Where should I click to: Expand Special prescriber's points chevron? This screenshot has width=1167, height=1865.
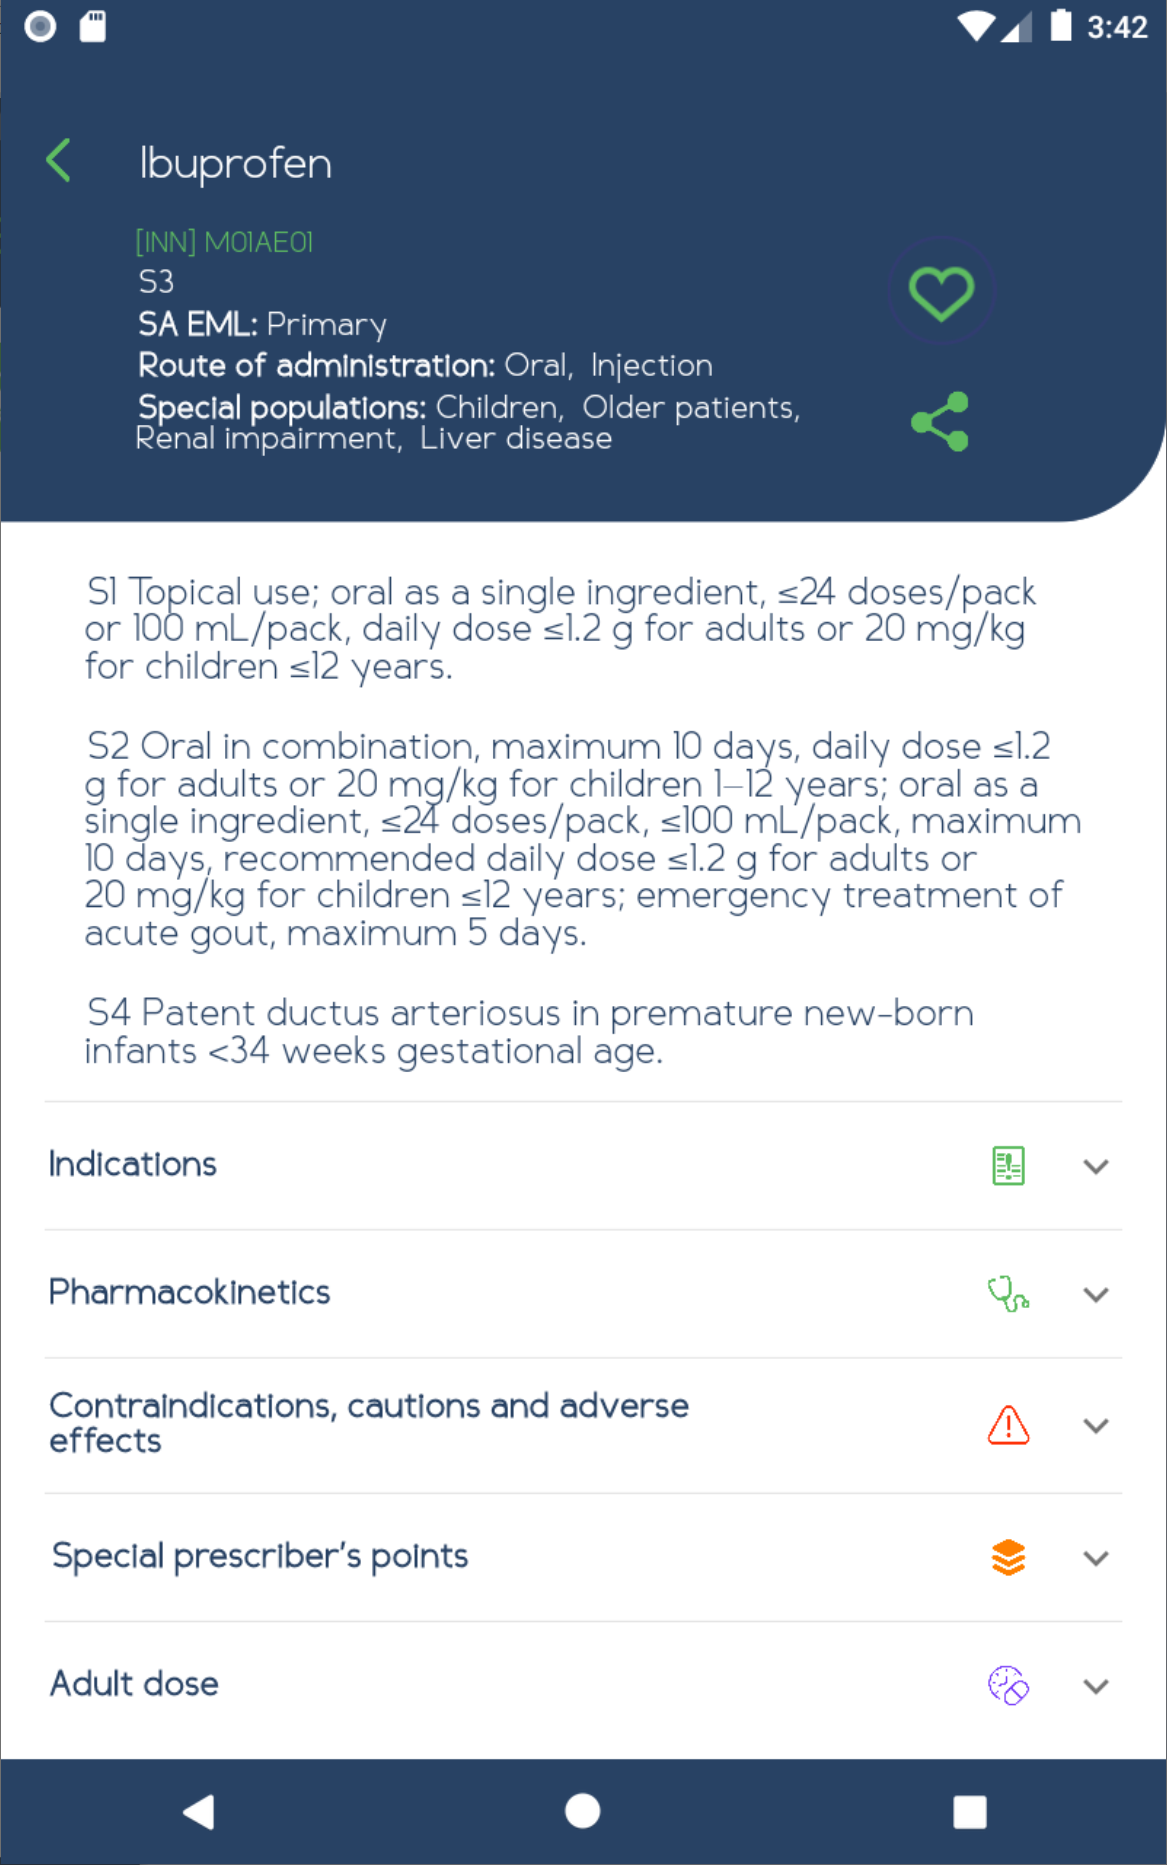coord(1096,1558)
